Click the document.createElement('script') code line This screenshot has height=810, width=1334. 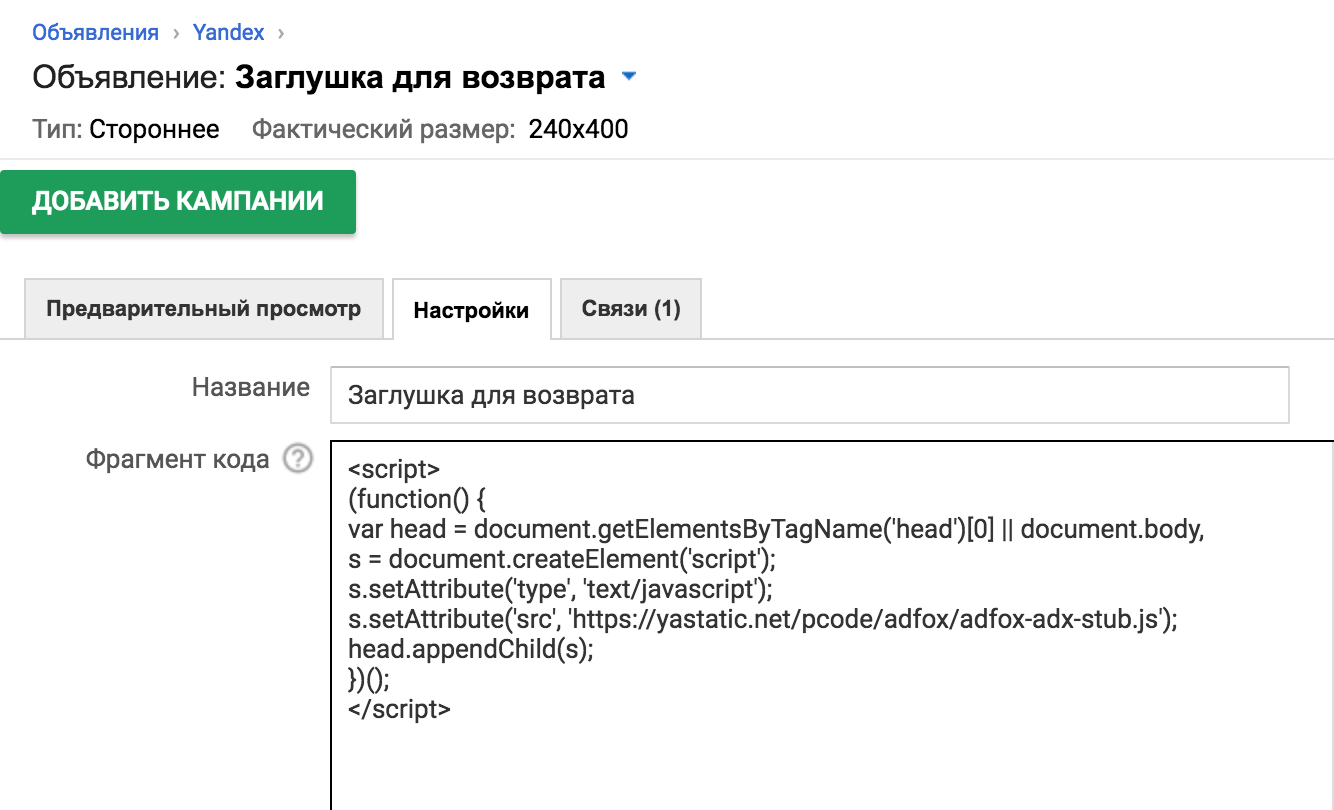tap(562, 559)
